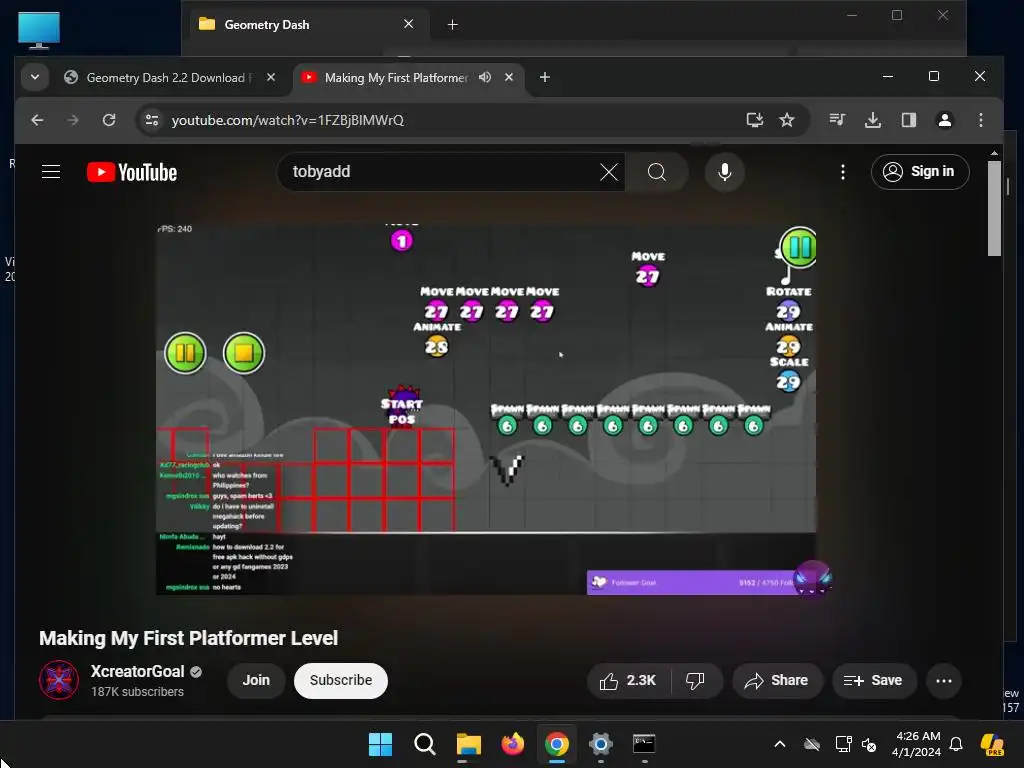Image resolution: width=1024 pixels, height=768 pixels.
Task: Subscribe to XcreatorGoal
Action: coord(340,680)
